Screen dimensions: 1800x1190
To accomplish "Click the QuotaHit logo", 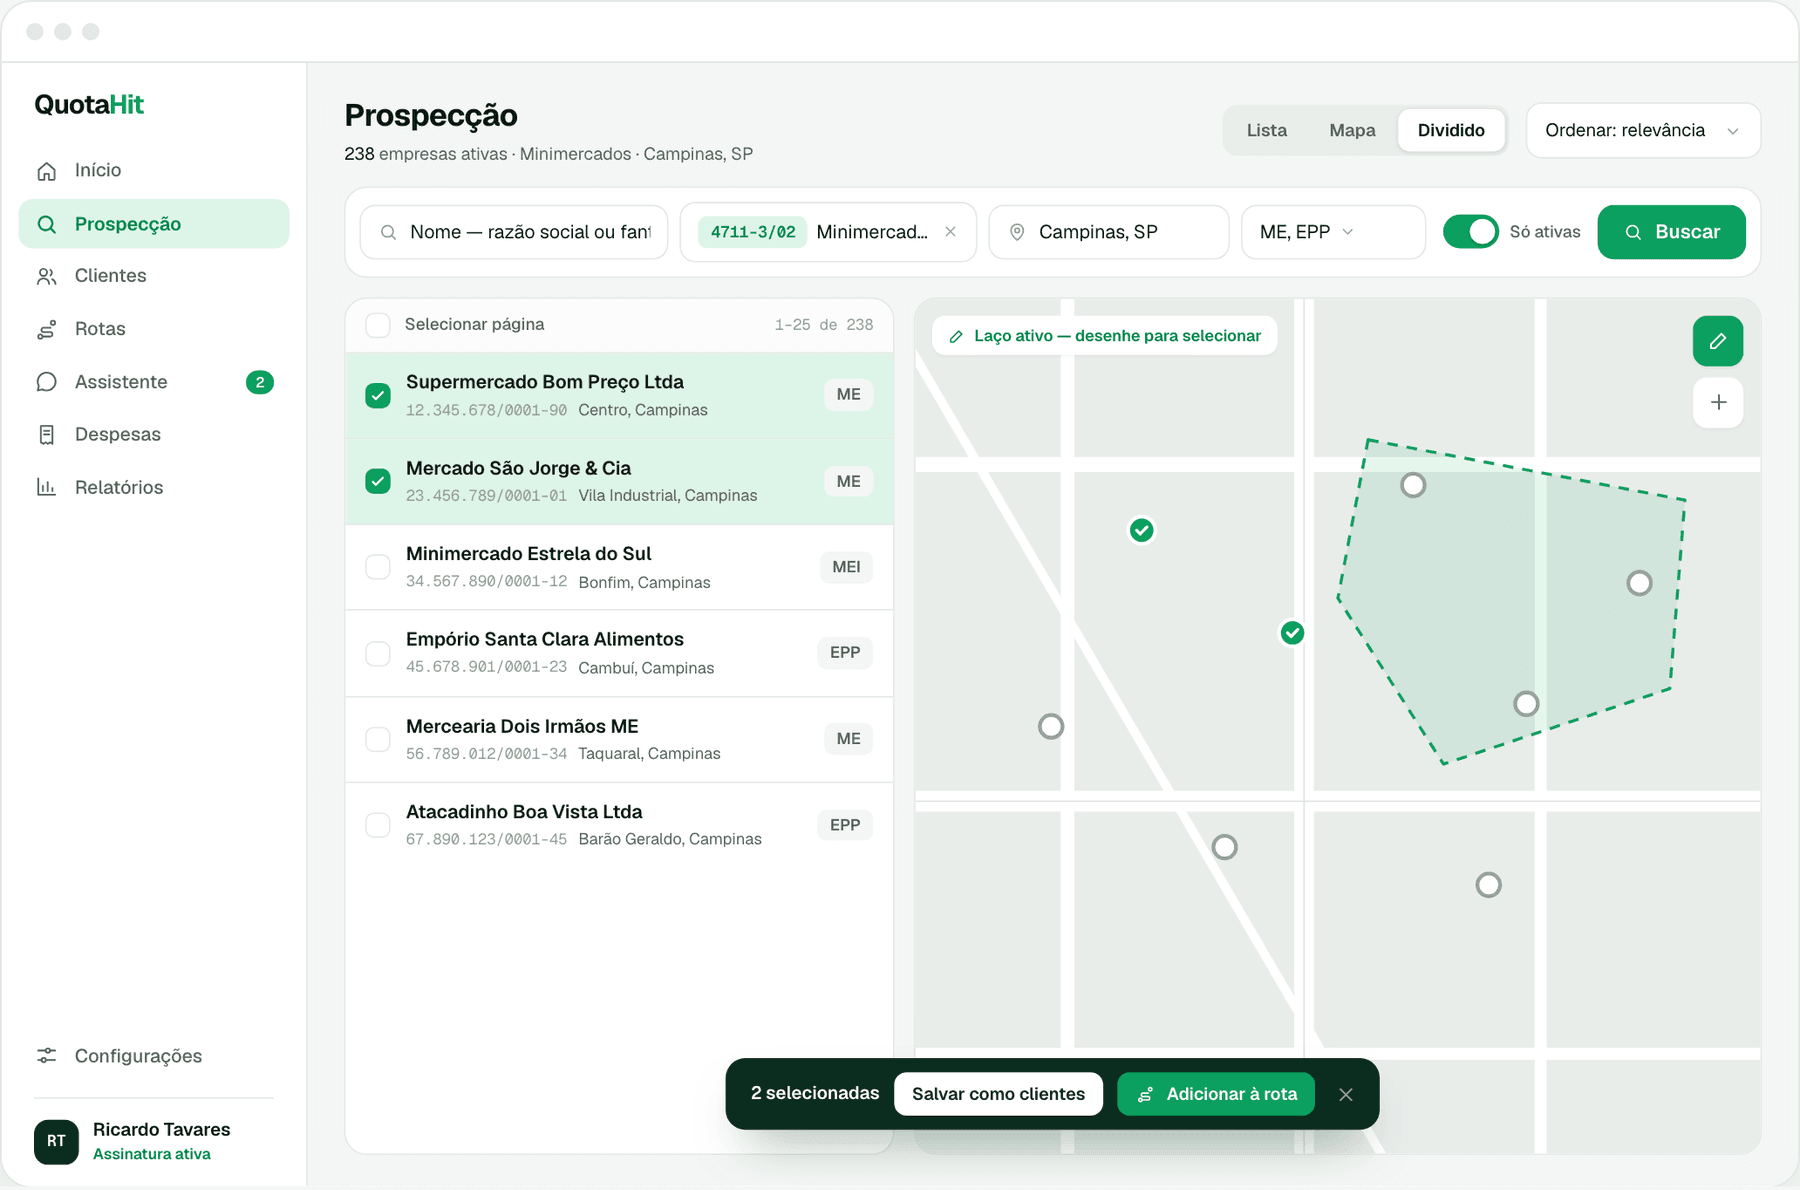I will click(x=89, y=104).
